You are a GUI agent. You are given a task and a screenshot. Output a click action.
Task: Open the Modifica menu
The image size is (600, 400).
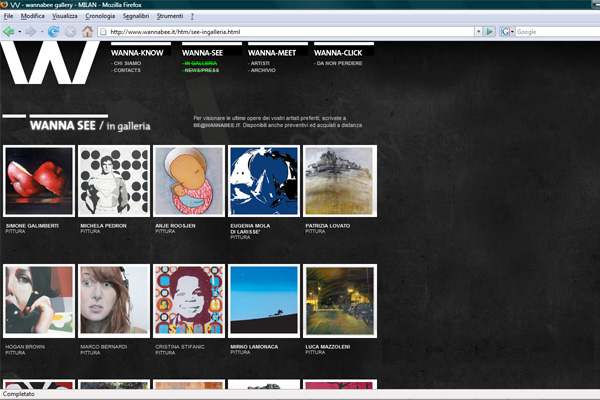click(33, 16)
